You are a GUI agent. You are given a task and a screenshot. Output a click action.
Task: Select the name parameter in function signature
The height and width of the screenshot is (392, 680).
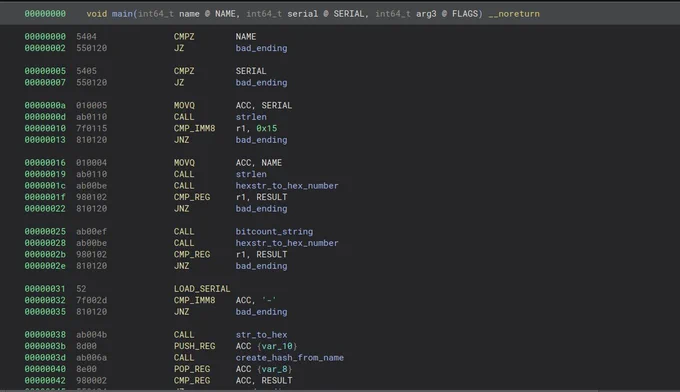190,14
